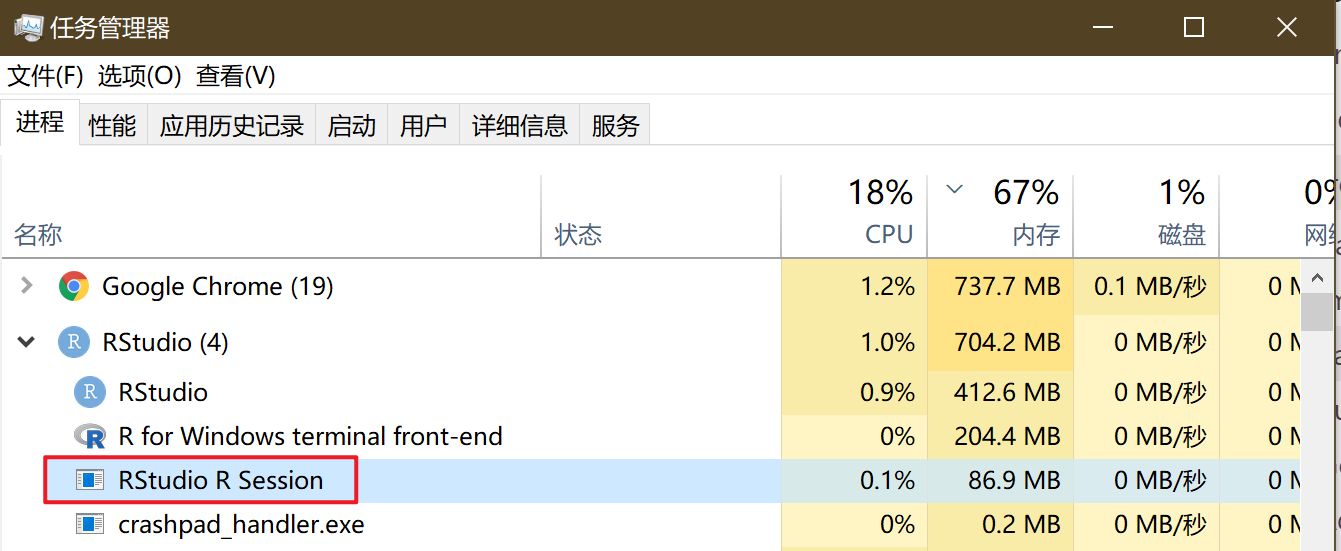
Task: Switch to the 性能 tab
Action: click(112, 126)
